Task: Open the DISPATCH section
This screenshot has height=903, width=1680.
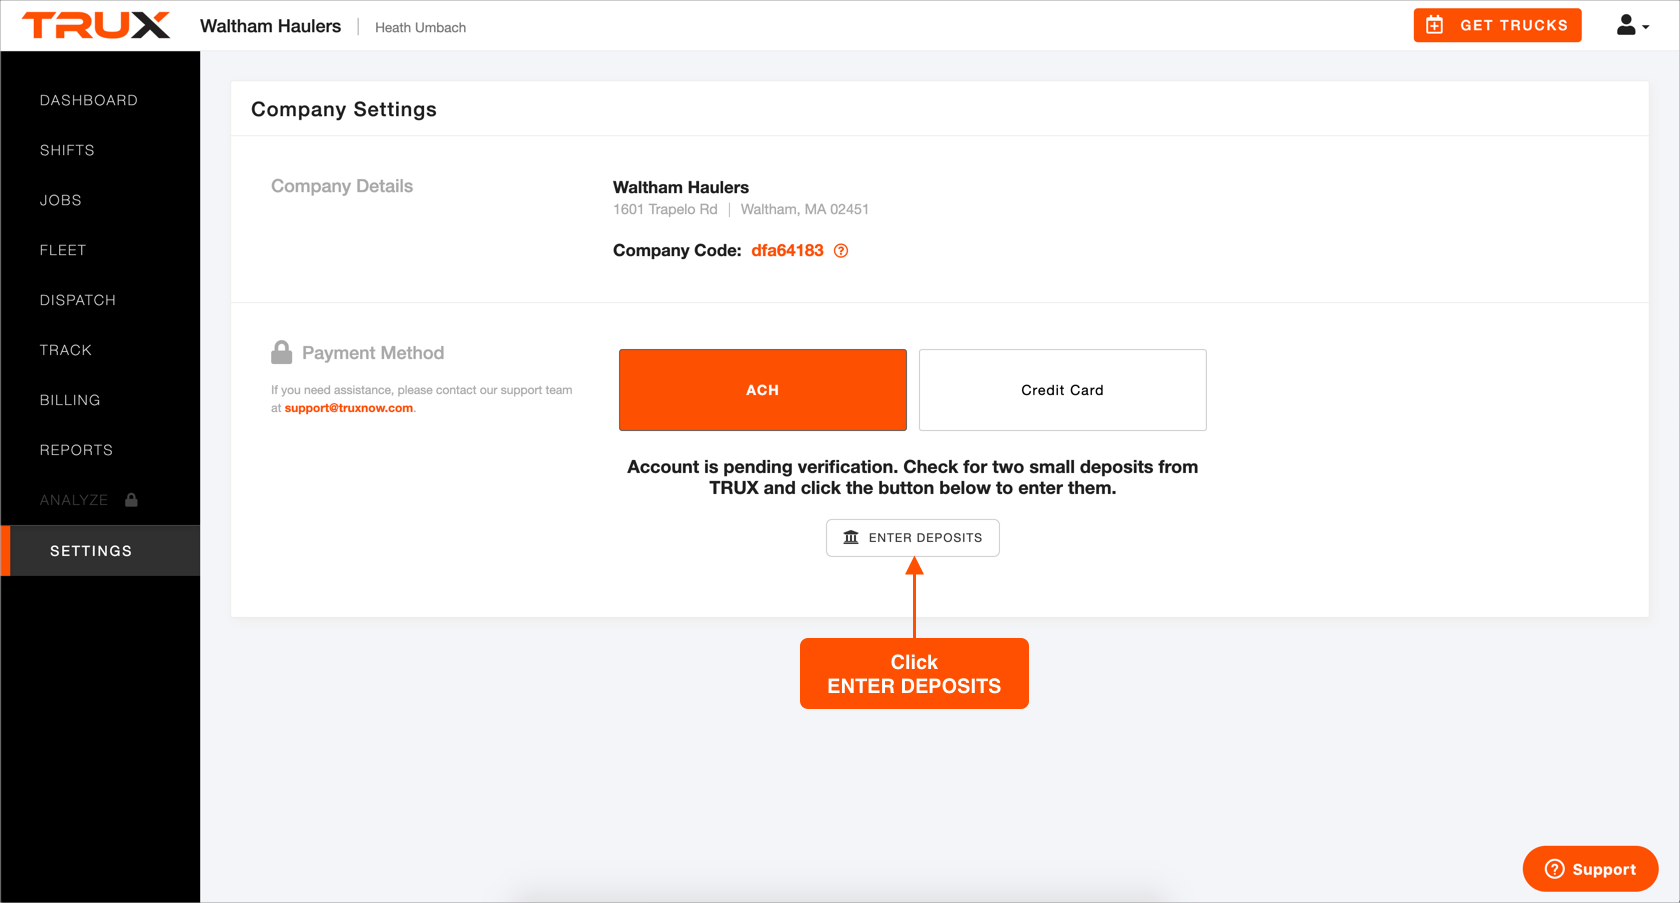Action: [78, 300]
